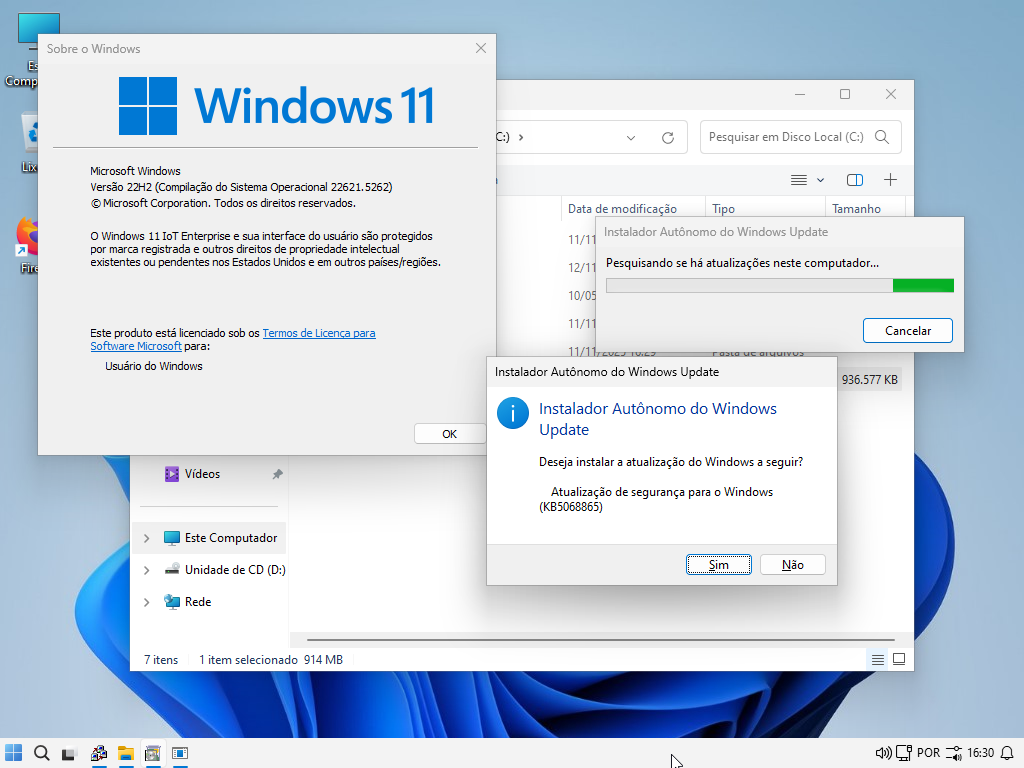Cancel the update search in the installer
Viewport: 1024px width, 768px height.
pyautogui.click(x=907, y=330)
